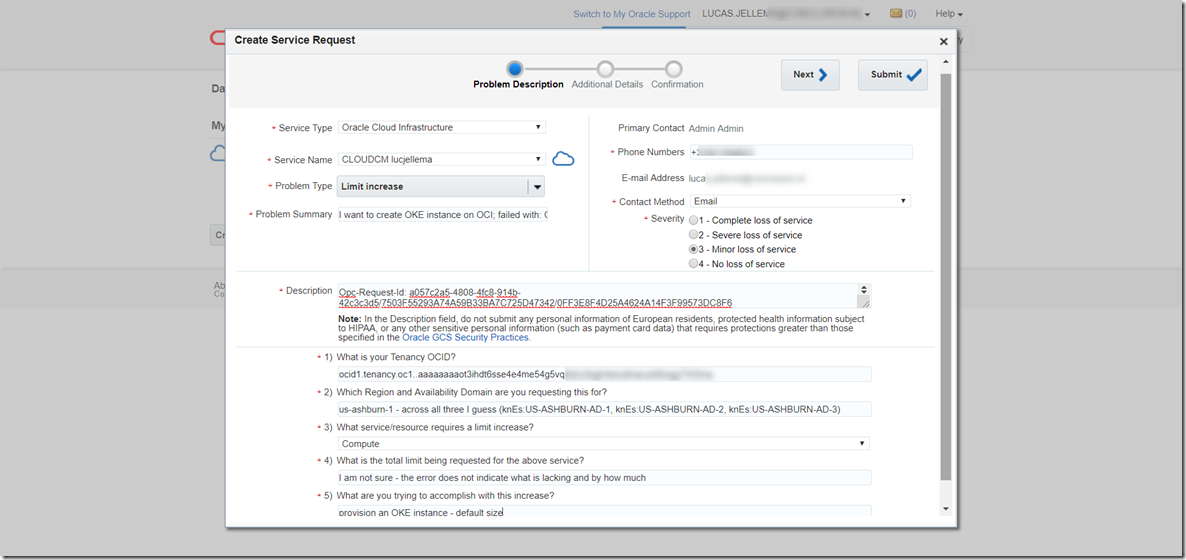The image size is (1186, 560).
Task: Close the Create Service Request dialog
Action: pyautogui.click(x=943, y=42)
